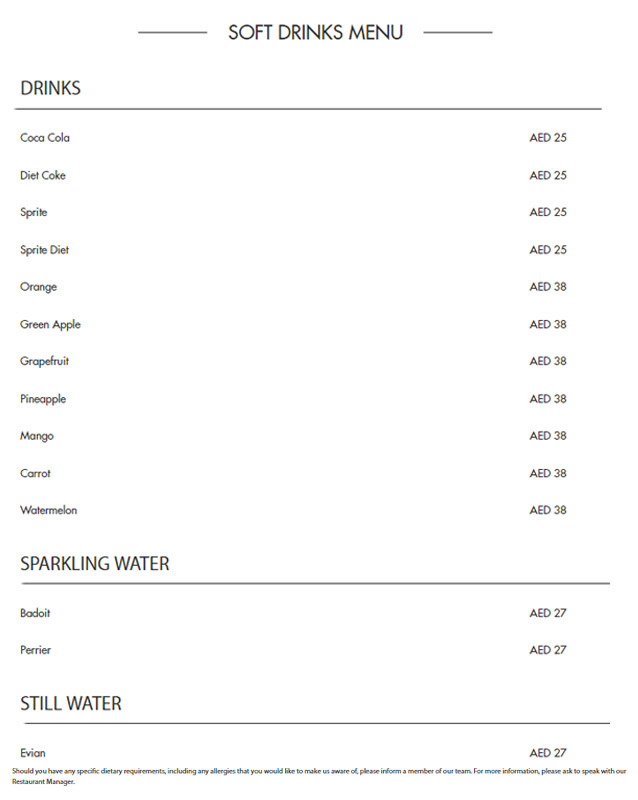Choose the Sprite drink entry

[34, 212]
